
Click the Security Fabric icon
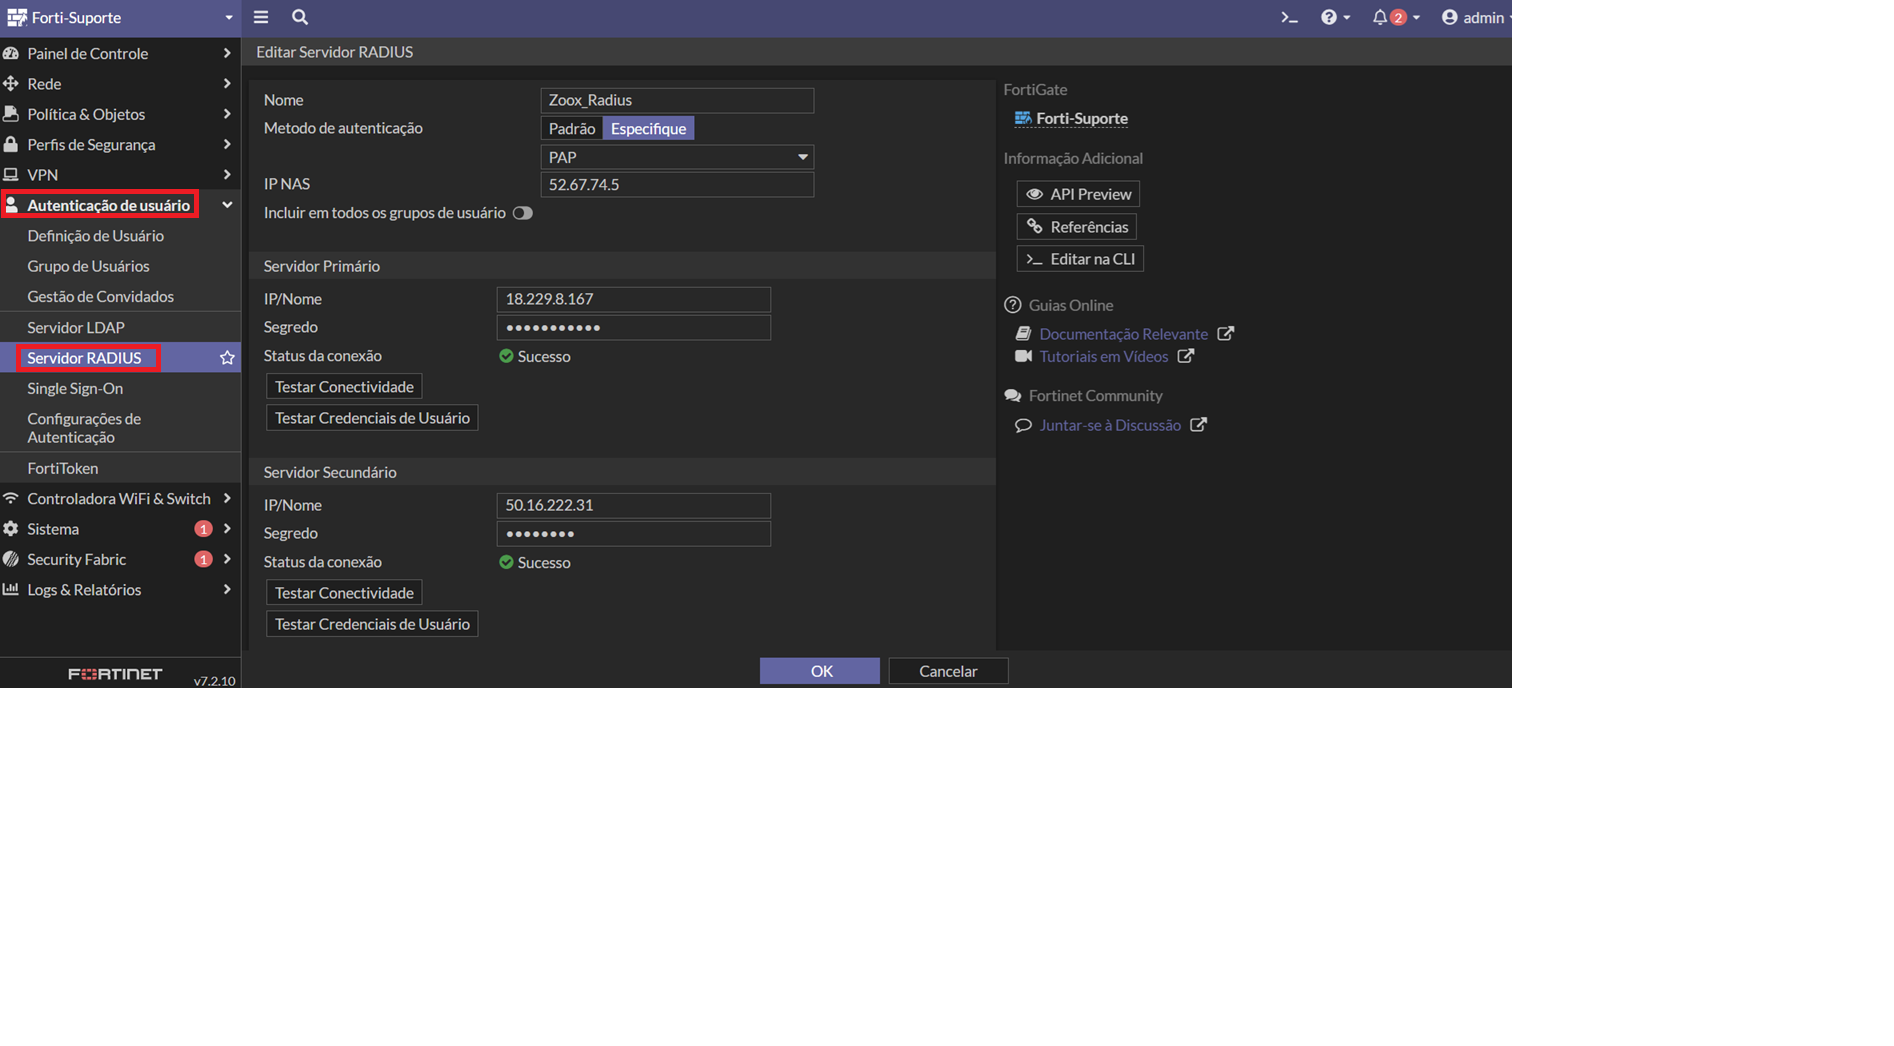coord(11,559)
